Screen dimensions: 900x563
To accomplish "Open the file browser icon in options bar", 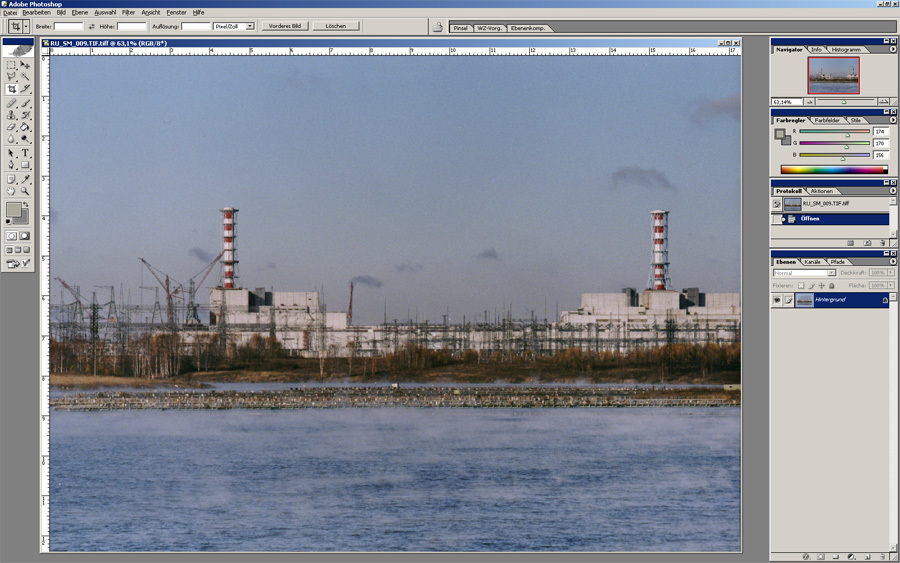I will pyautogui.click(x=437, y=26).
